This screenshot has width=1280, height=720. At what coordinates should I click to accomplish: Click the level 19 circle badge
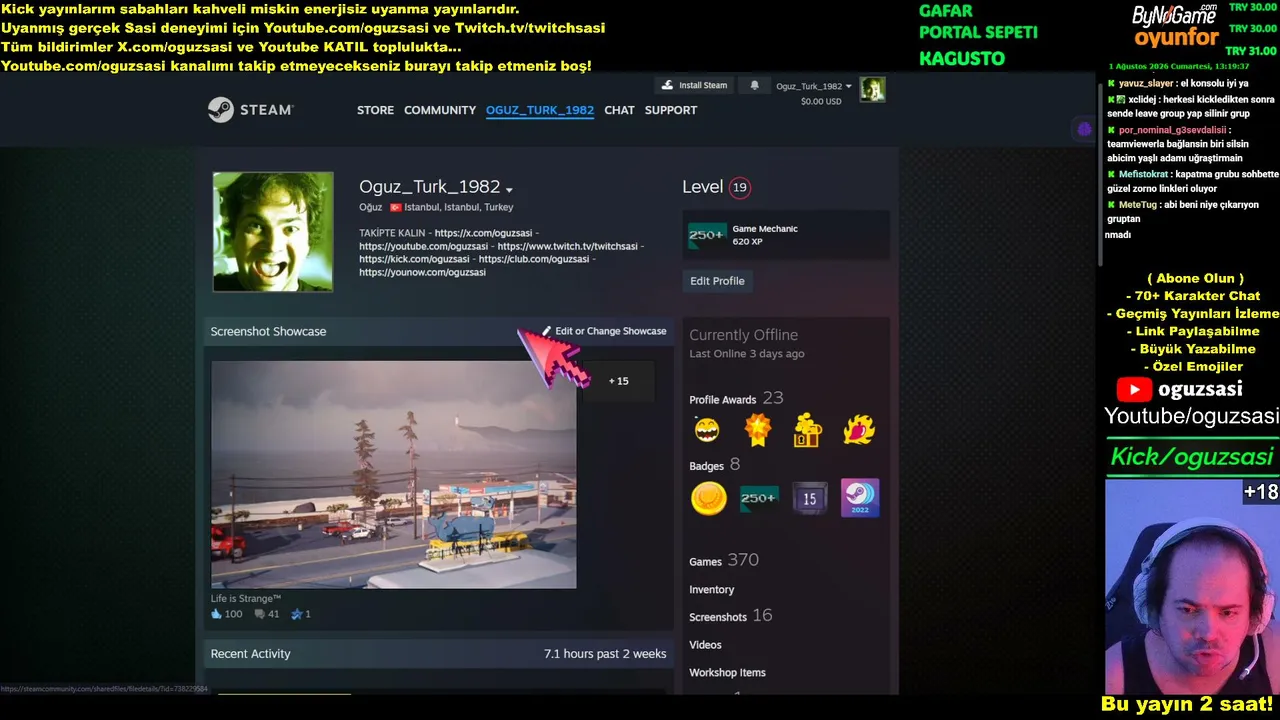pyautogui.click(x=740, y=187)
